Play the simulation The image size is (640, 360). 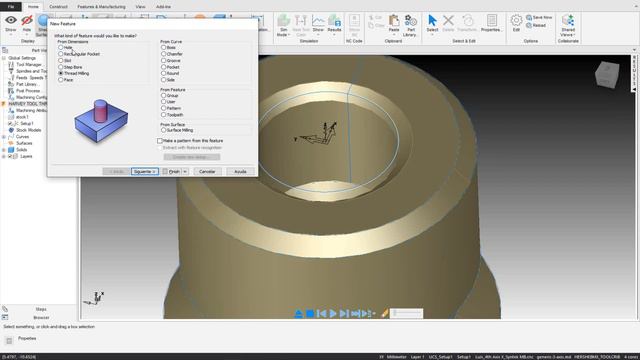tap(333, 313)
